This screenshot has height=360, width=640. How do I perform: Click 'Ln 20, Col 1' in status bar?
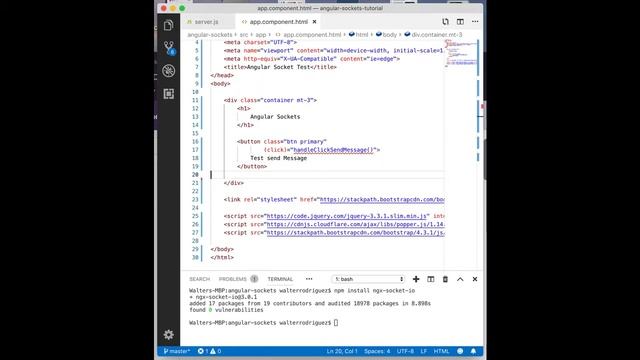click(342, 351)
